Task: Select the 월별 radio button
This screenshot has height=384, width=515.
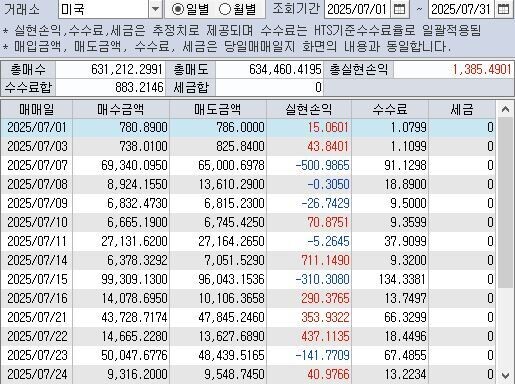Action: 225,9
